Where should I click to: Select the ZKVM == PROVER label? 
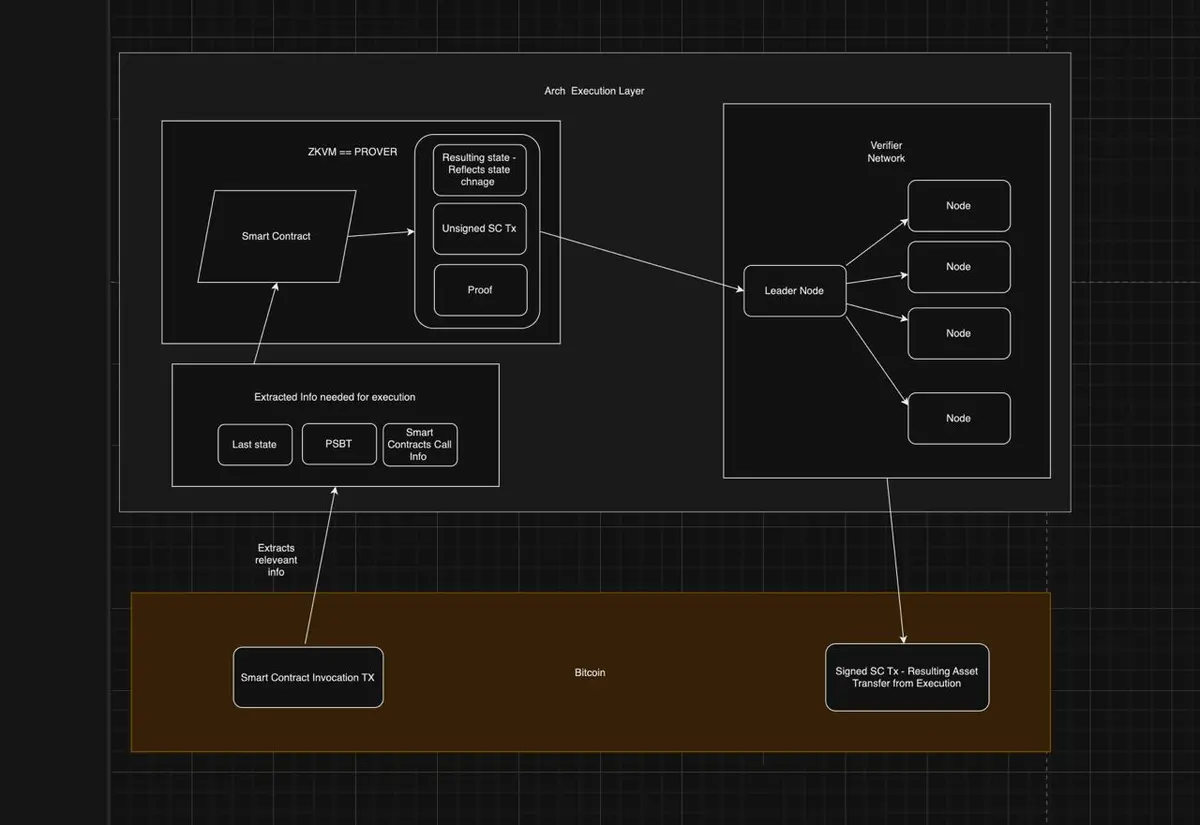(352, 152)
